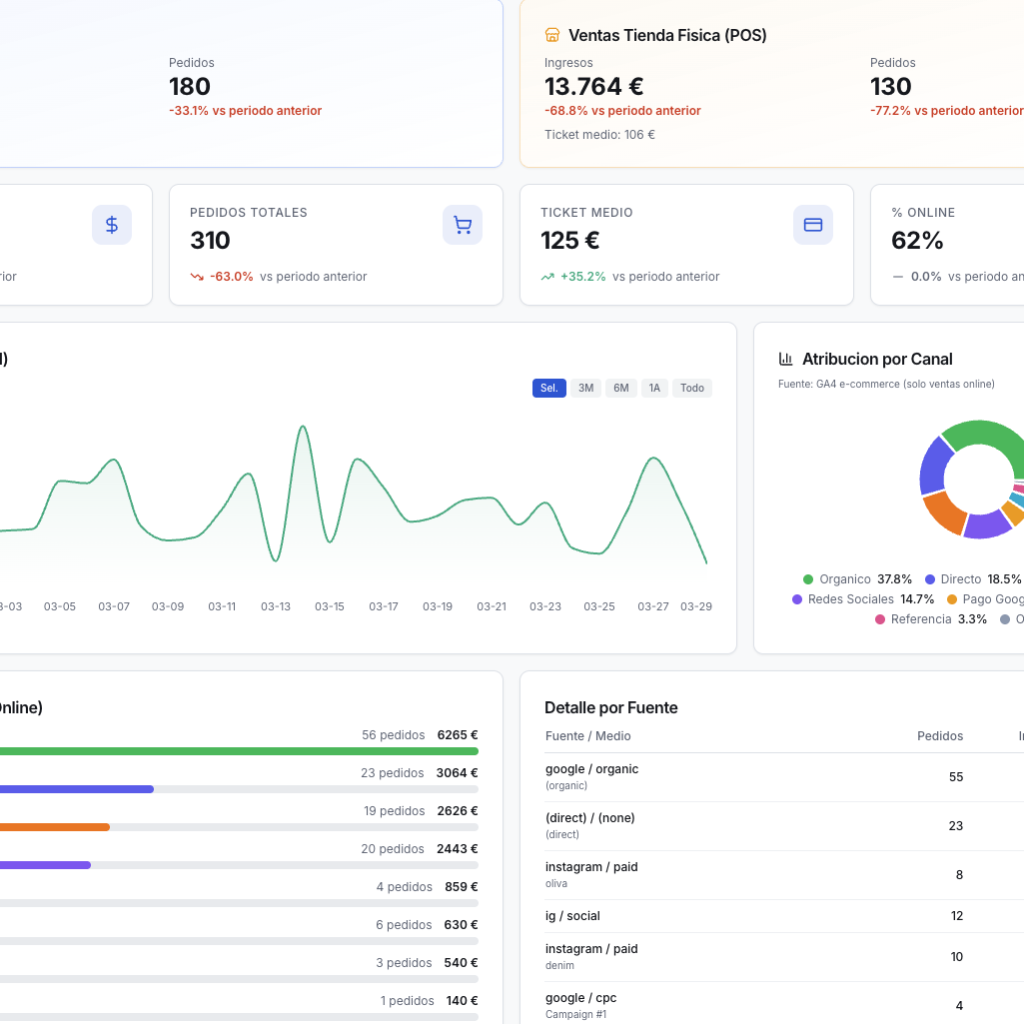This screenshot has width=1024, height=1024.
Task: Click the green Organico legend dot
Action: pos(808,579)
